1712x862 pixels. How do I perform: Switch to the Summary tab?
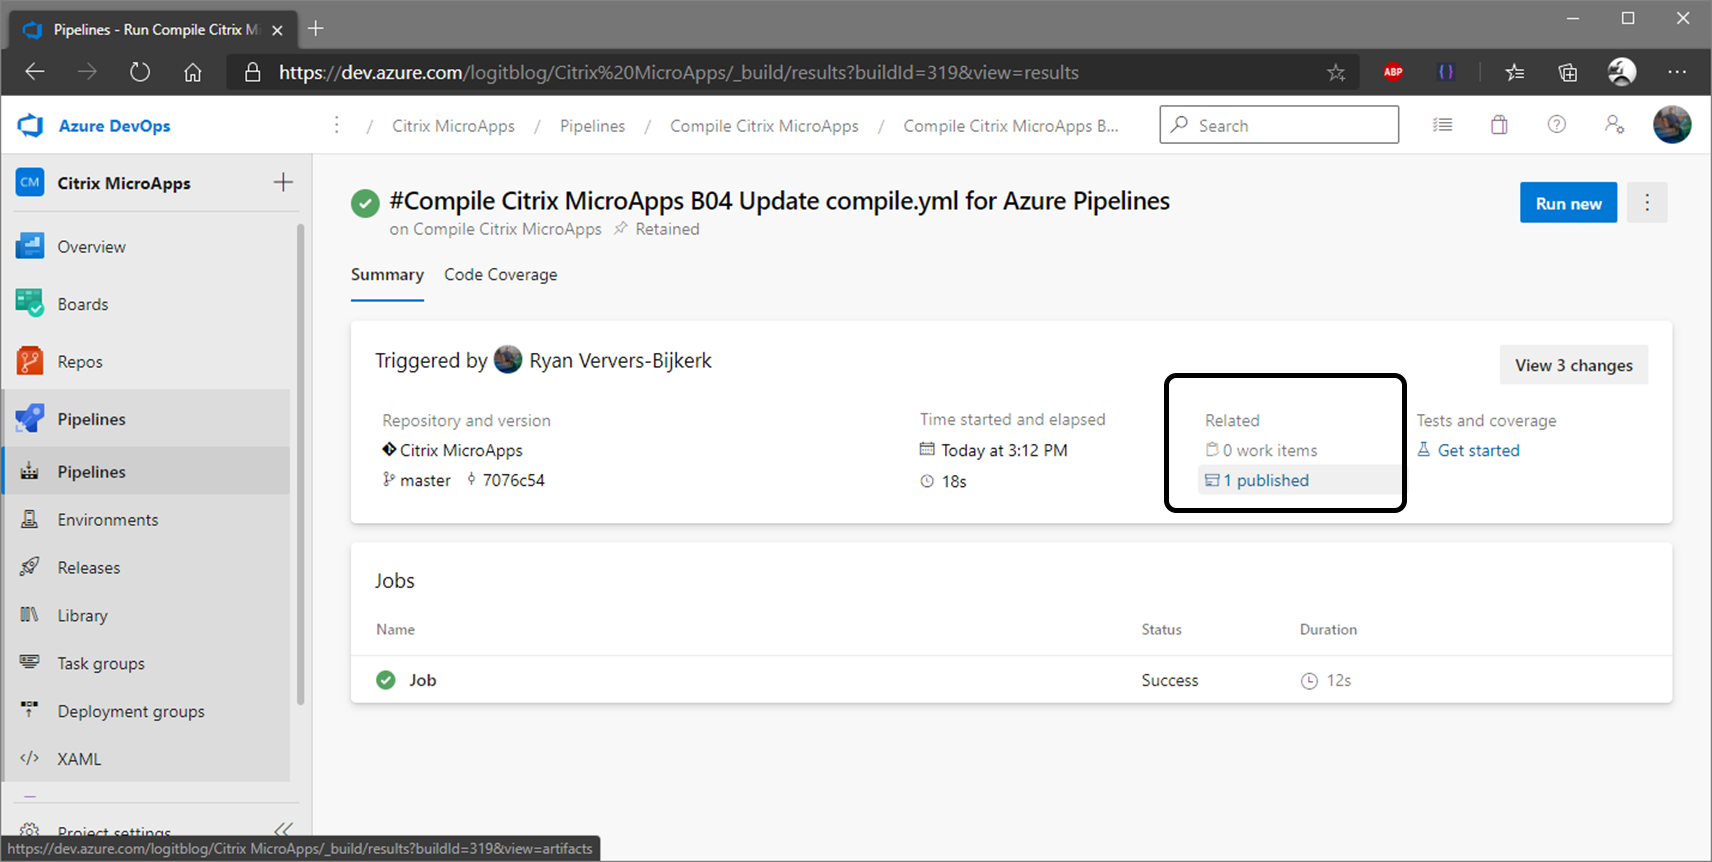point(387,275)
